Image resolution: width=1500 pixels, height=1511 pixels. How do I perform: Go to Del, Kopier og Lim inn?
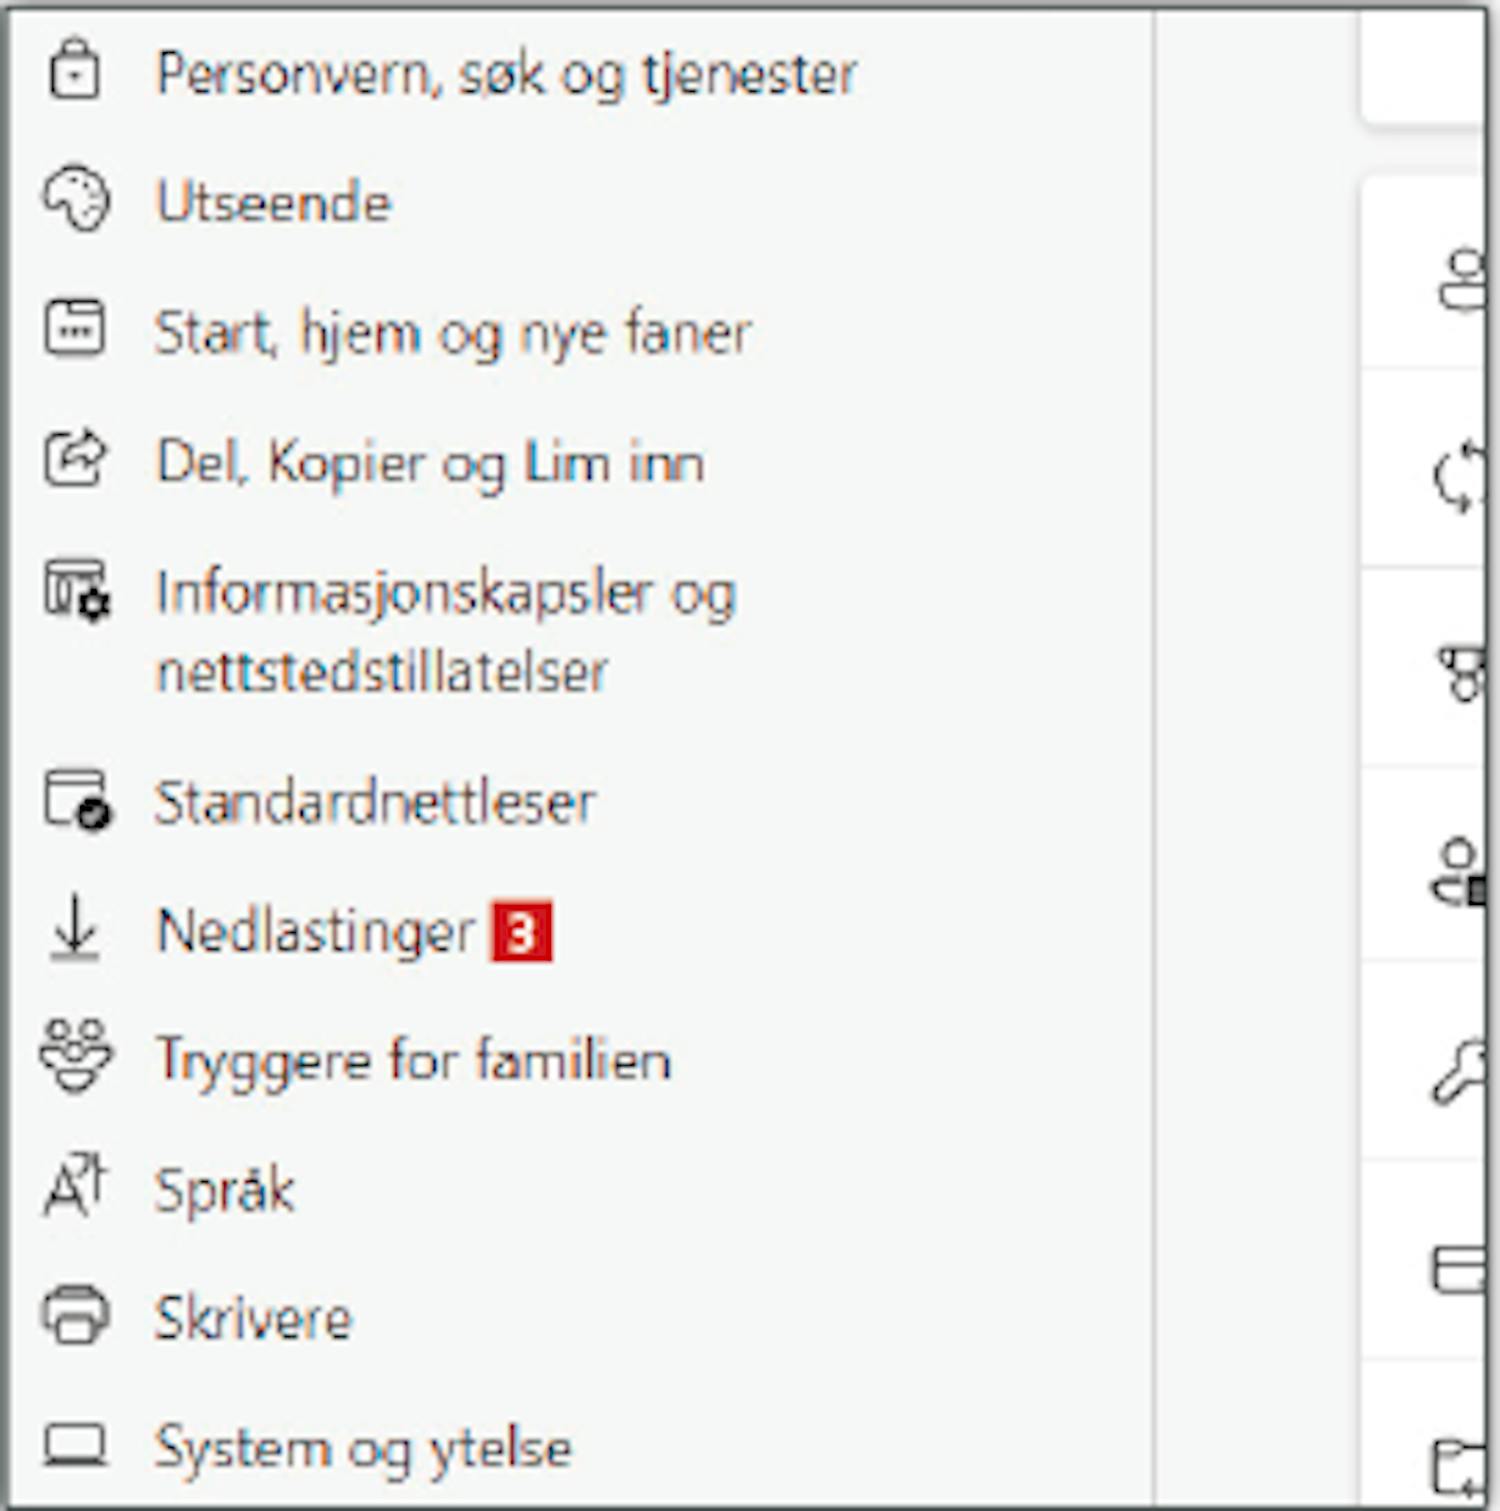pyautogui.click(x=430, y=462)
